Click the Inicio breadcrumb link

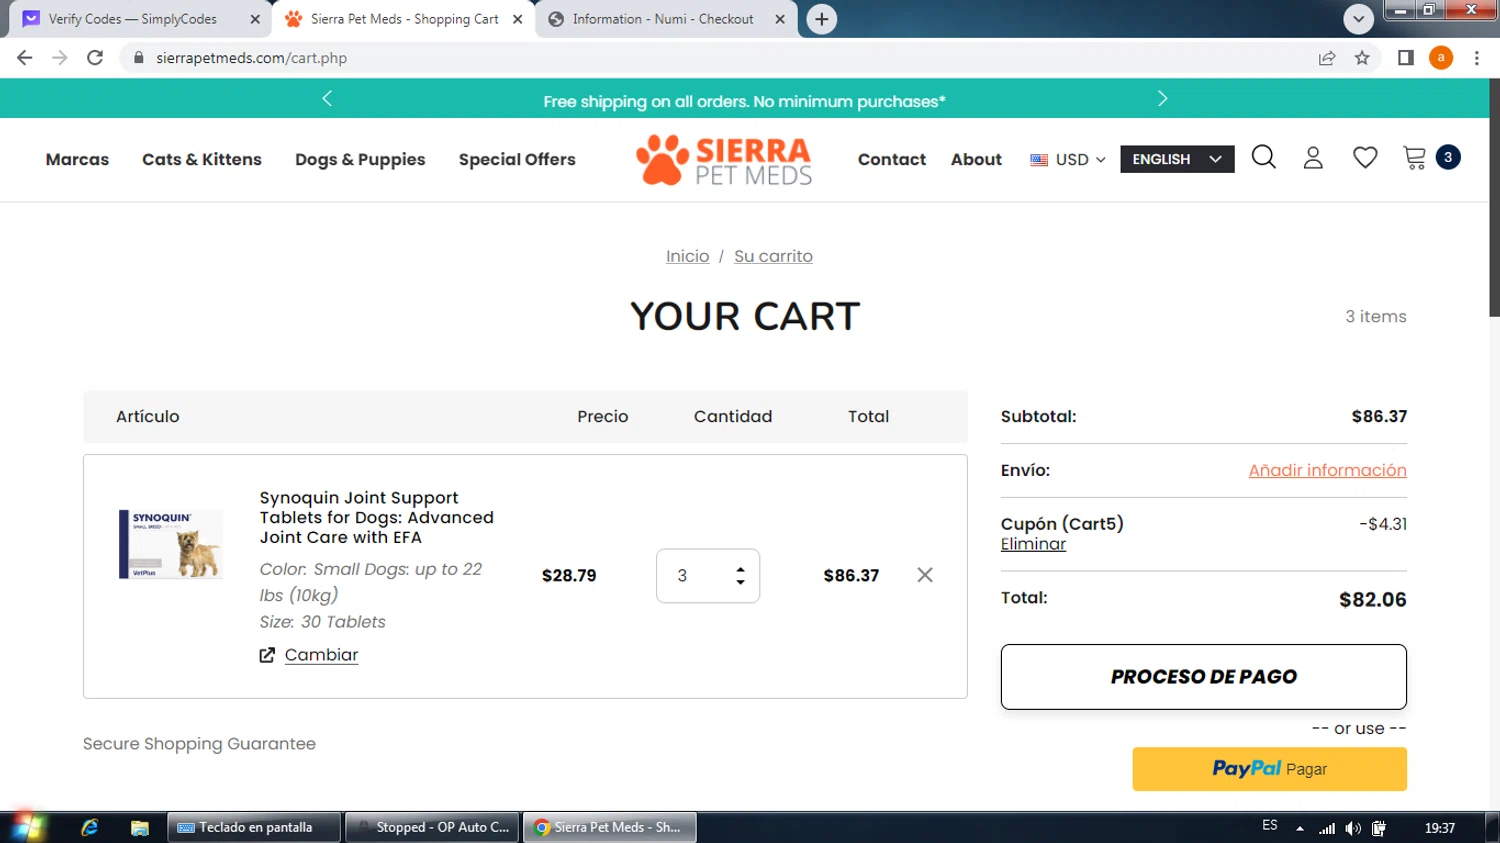point(688,256)
